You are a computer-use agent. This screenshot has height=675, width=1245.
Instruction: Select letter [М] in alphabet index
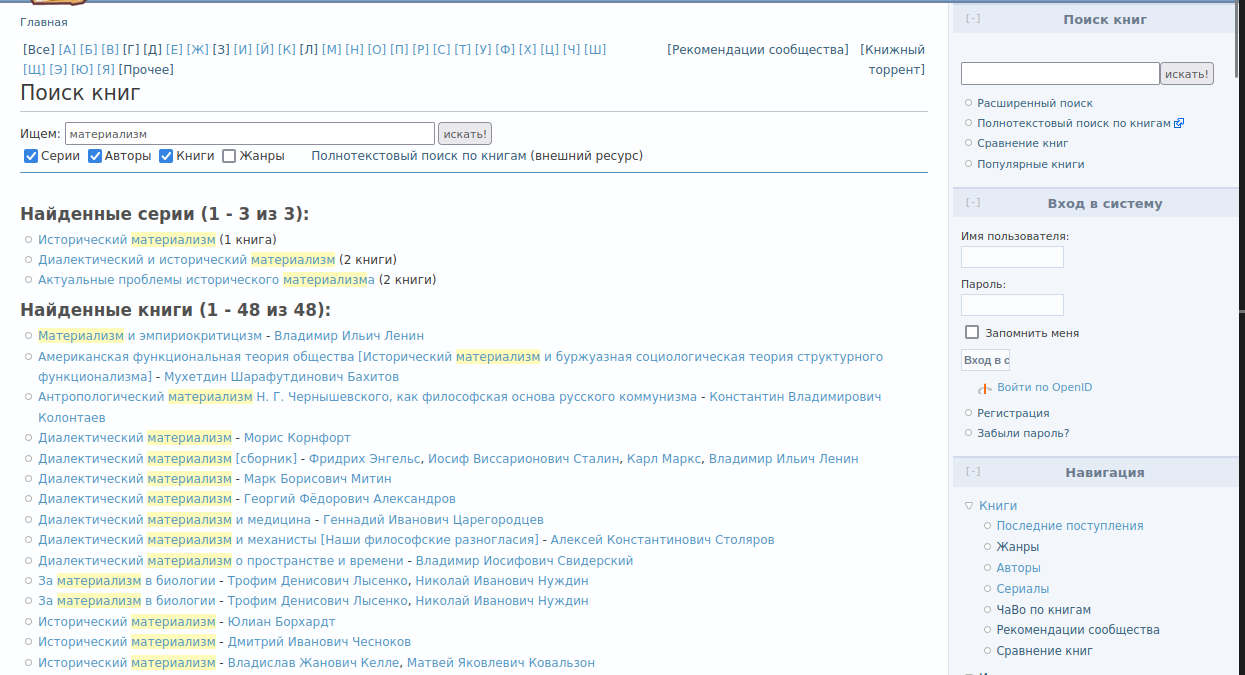[x=332, y=50]
